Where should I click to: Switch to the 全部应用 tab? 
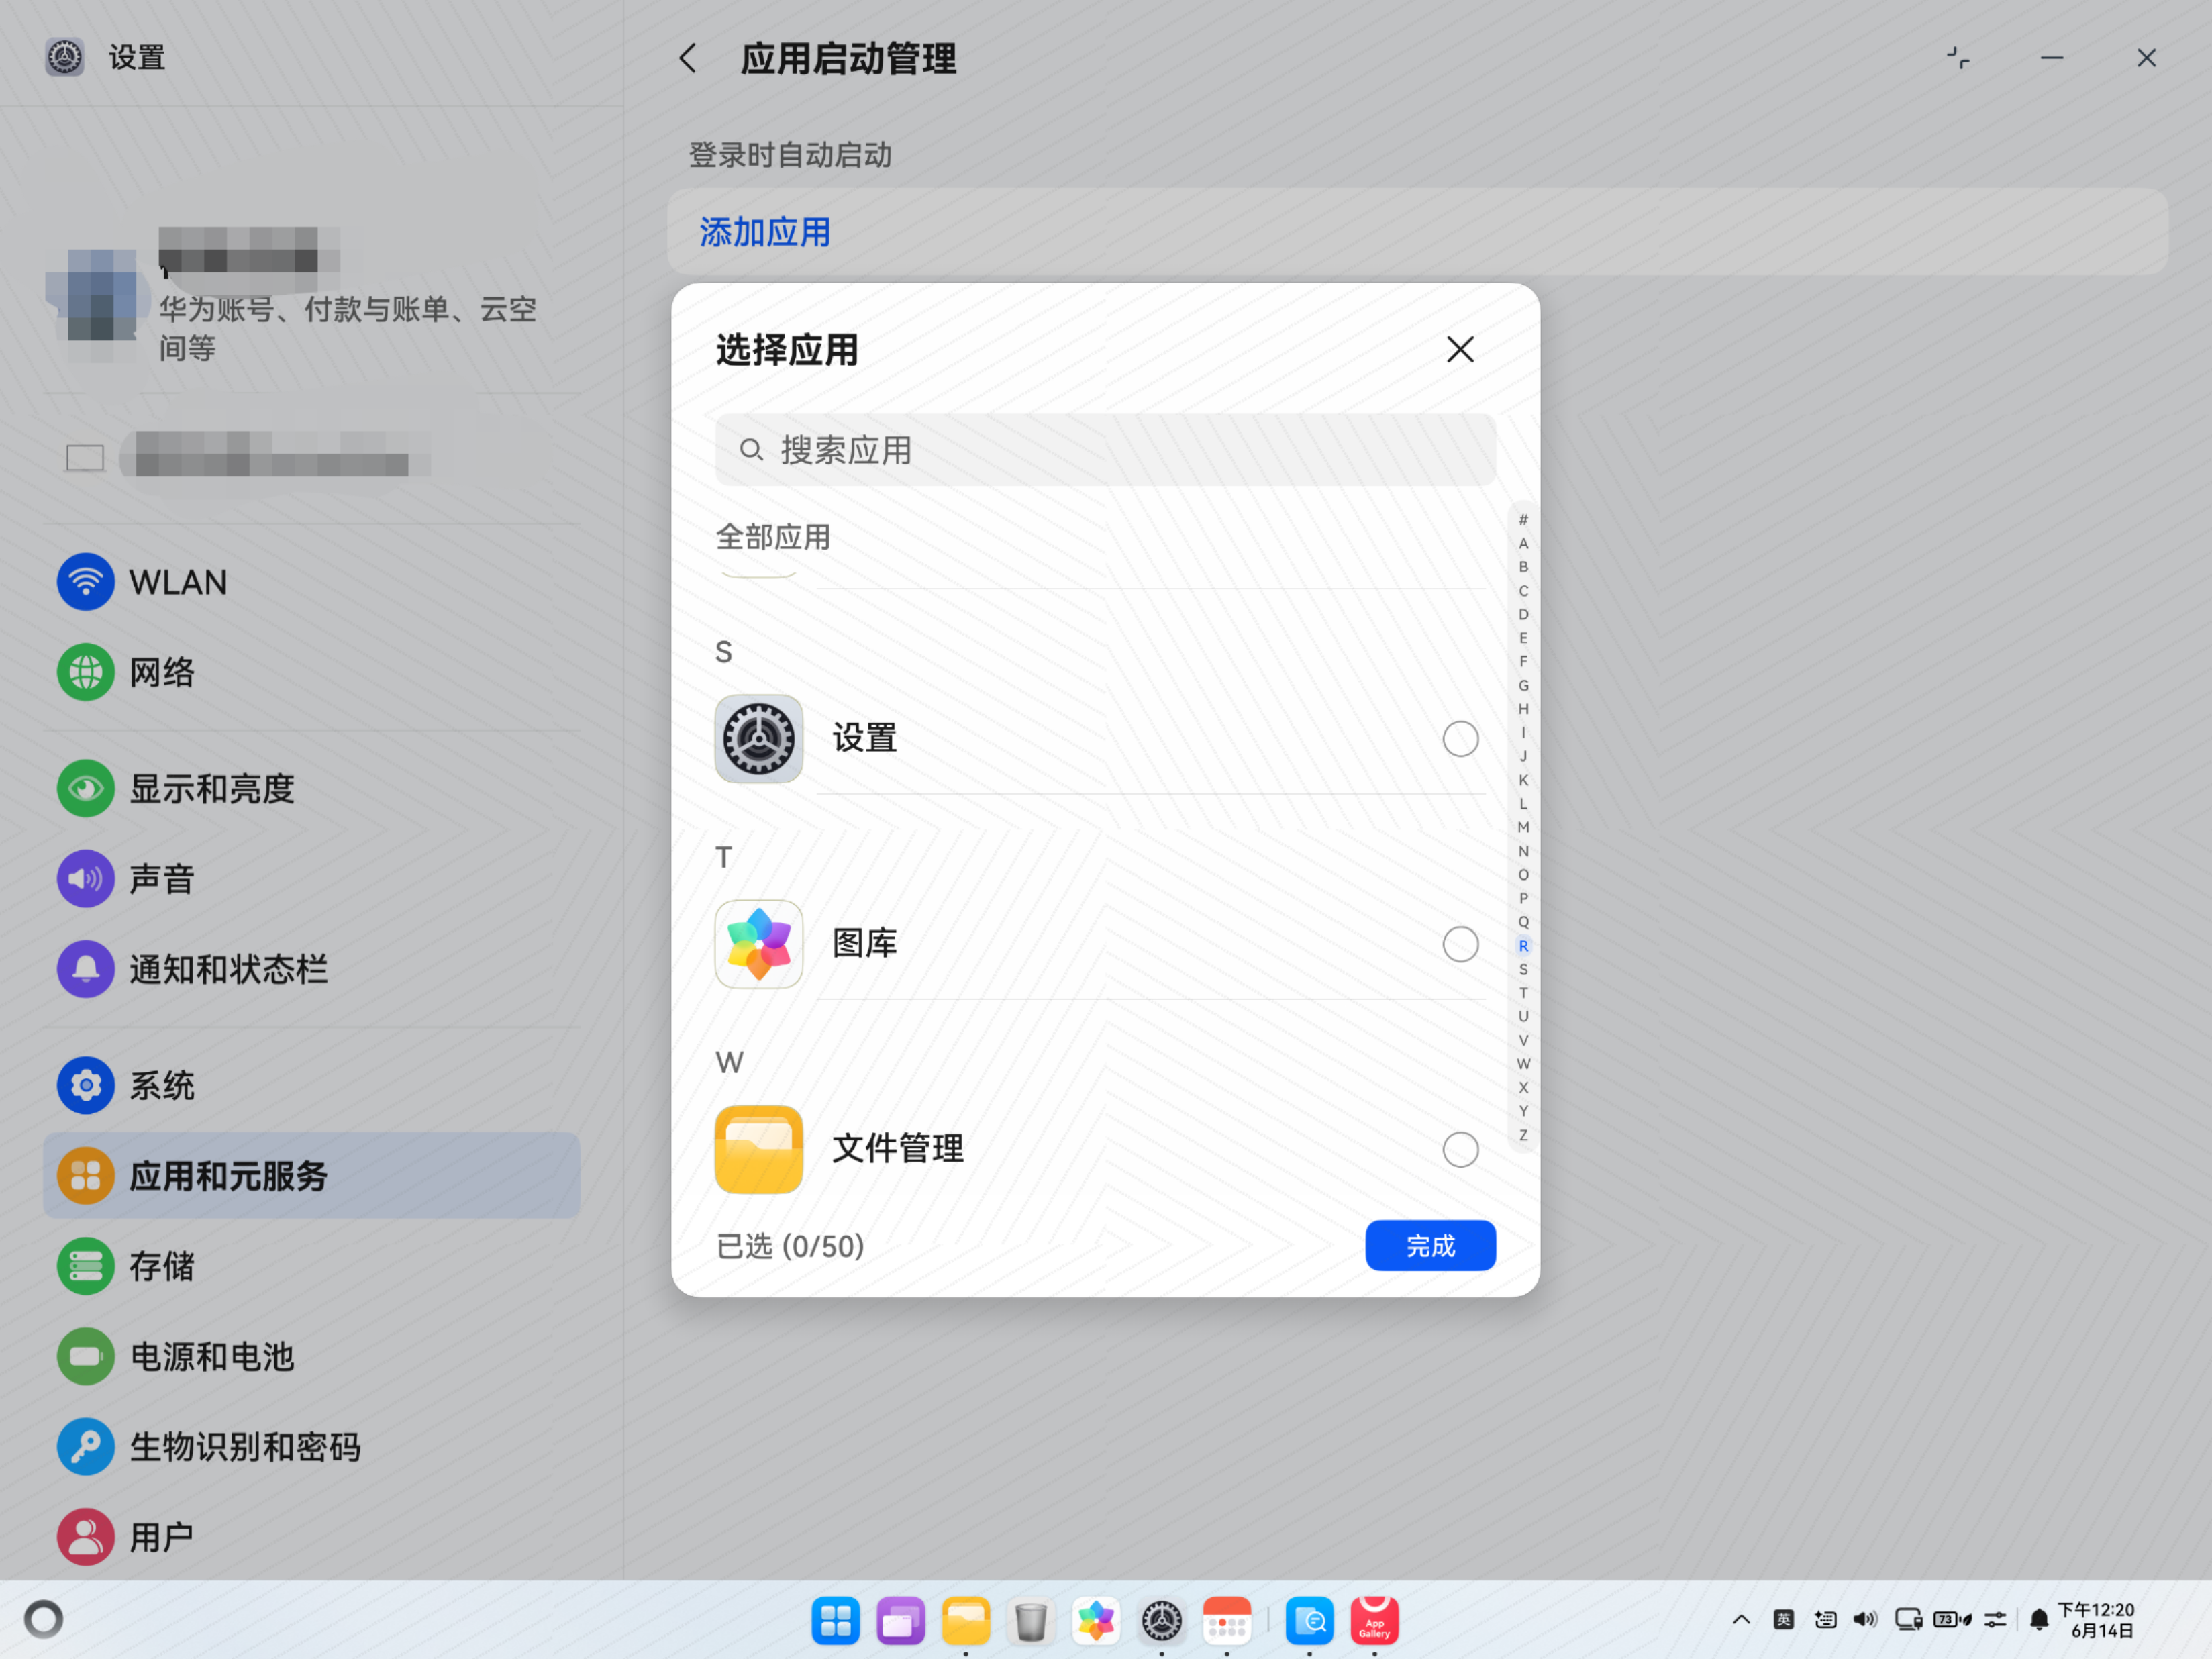coord(773,537)
